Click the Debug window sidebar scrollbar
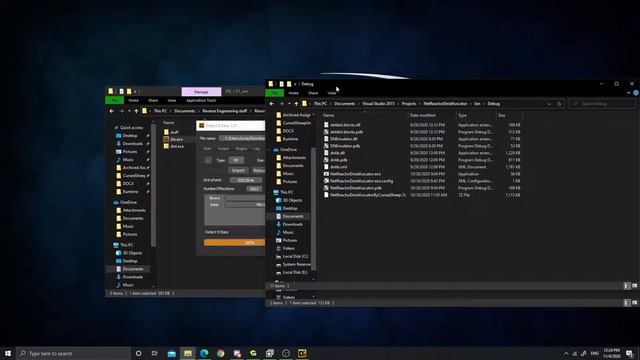The image size is (640, 360). (x=313, y=208)
